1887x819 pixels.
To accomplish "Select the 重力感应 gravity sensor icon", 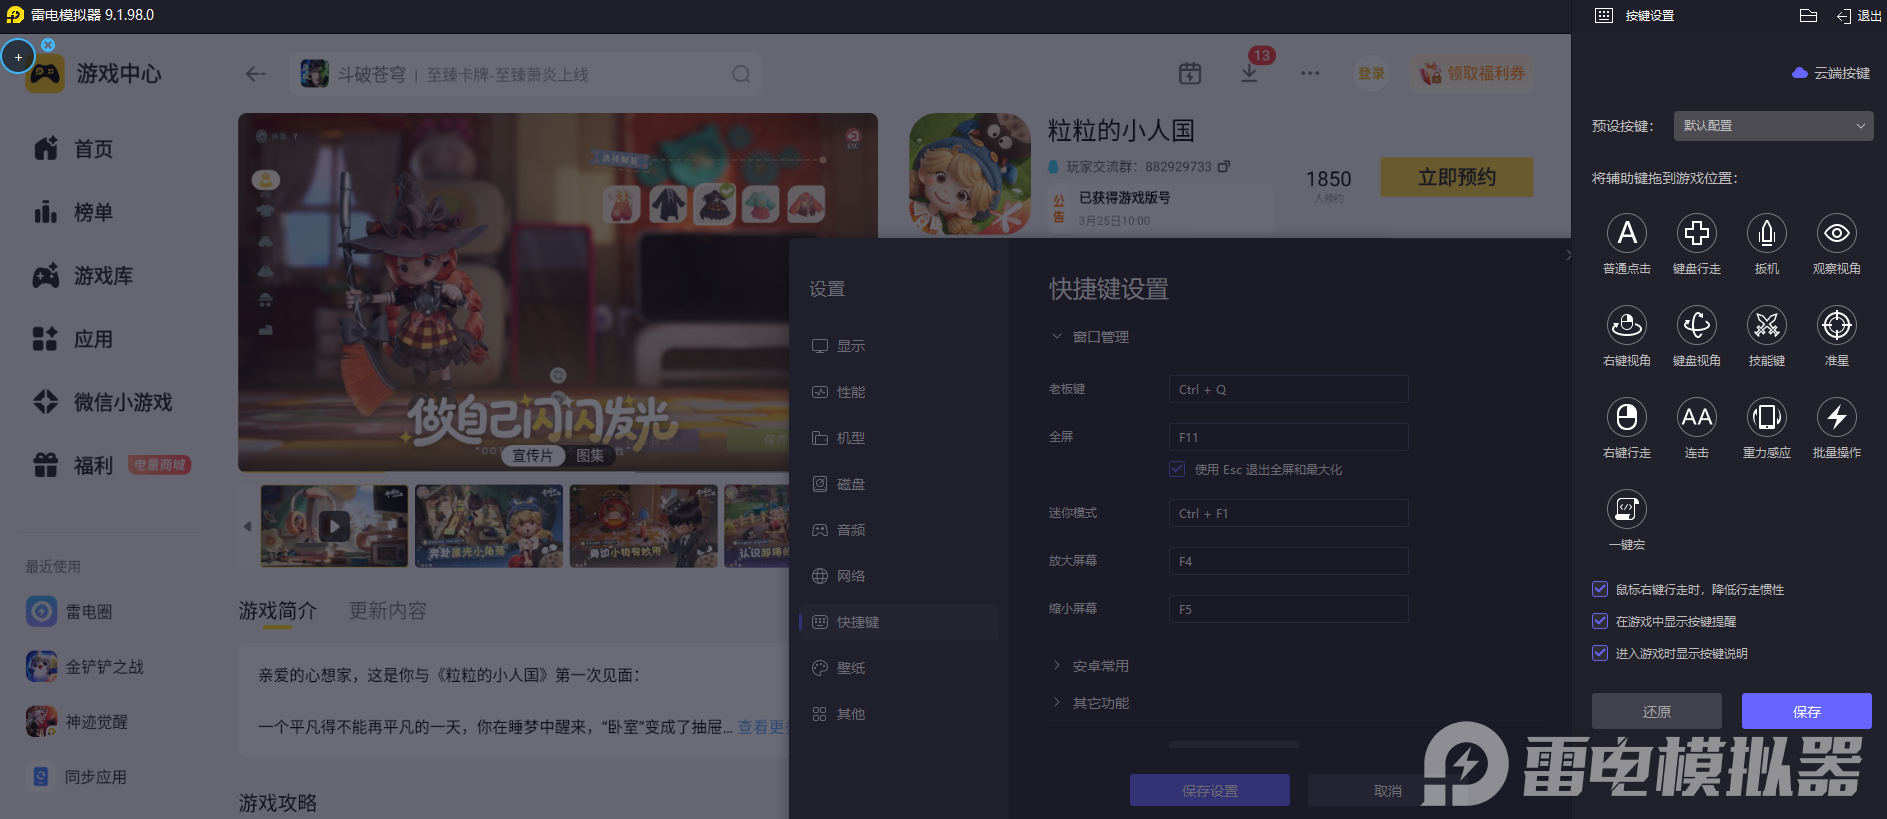I will 1766,418.
